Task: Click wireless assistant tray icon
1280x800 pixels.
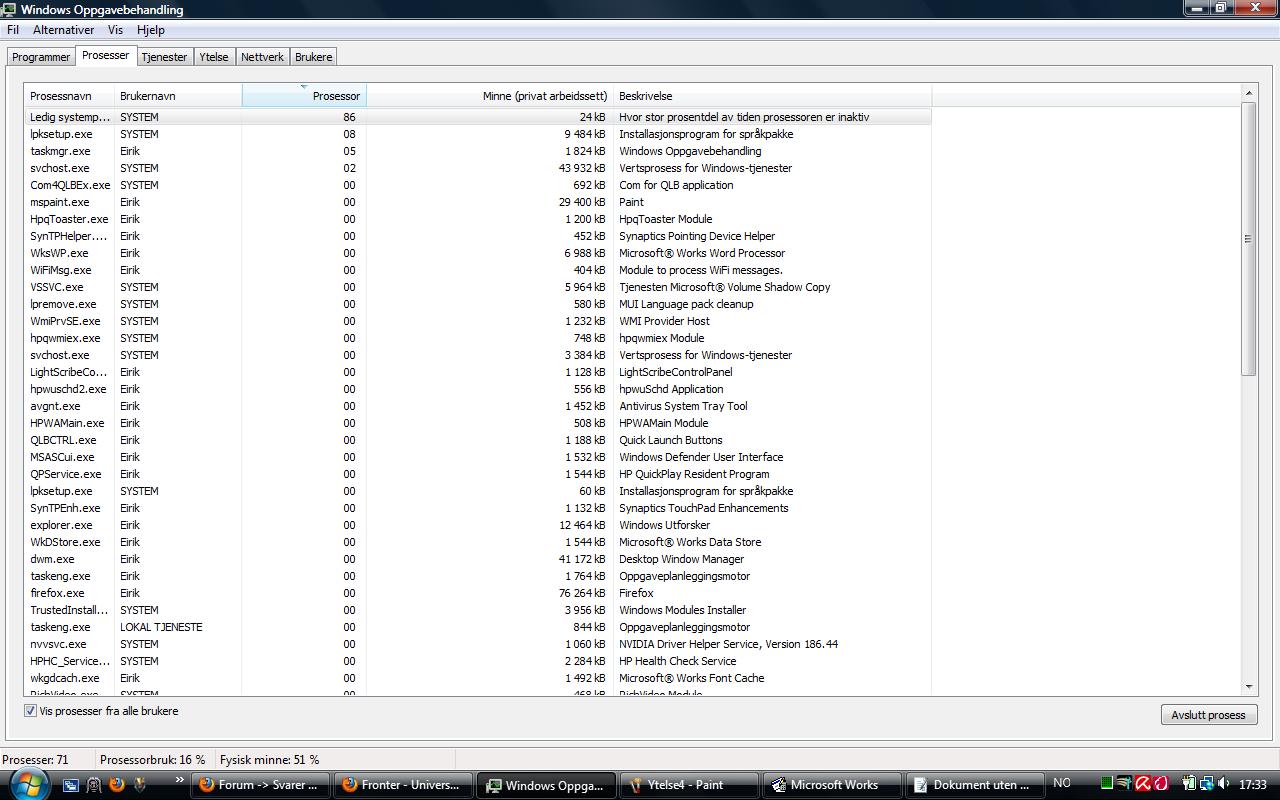Action: [x=1125, y=784]
